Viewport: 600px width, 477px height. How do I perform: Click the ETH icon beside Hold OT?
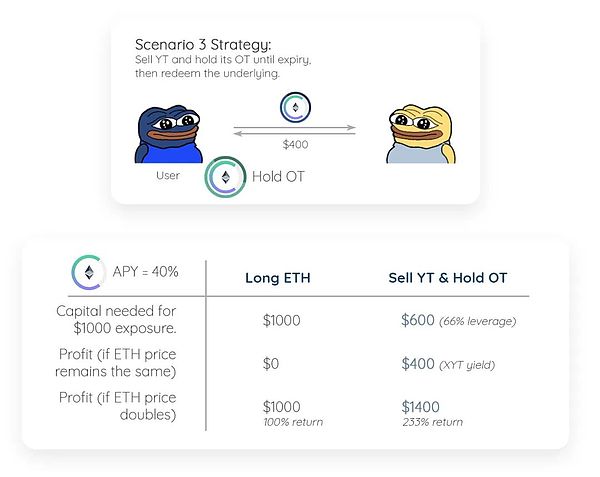[225, 178]
